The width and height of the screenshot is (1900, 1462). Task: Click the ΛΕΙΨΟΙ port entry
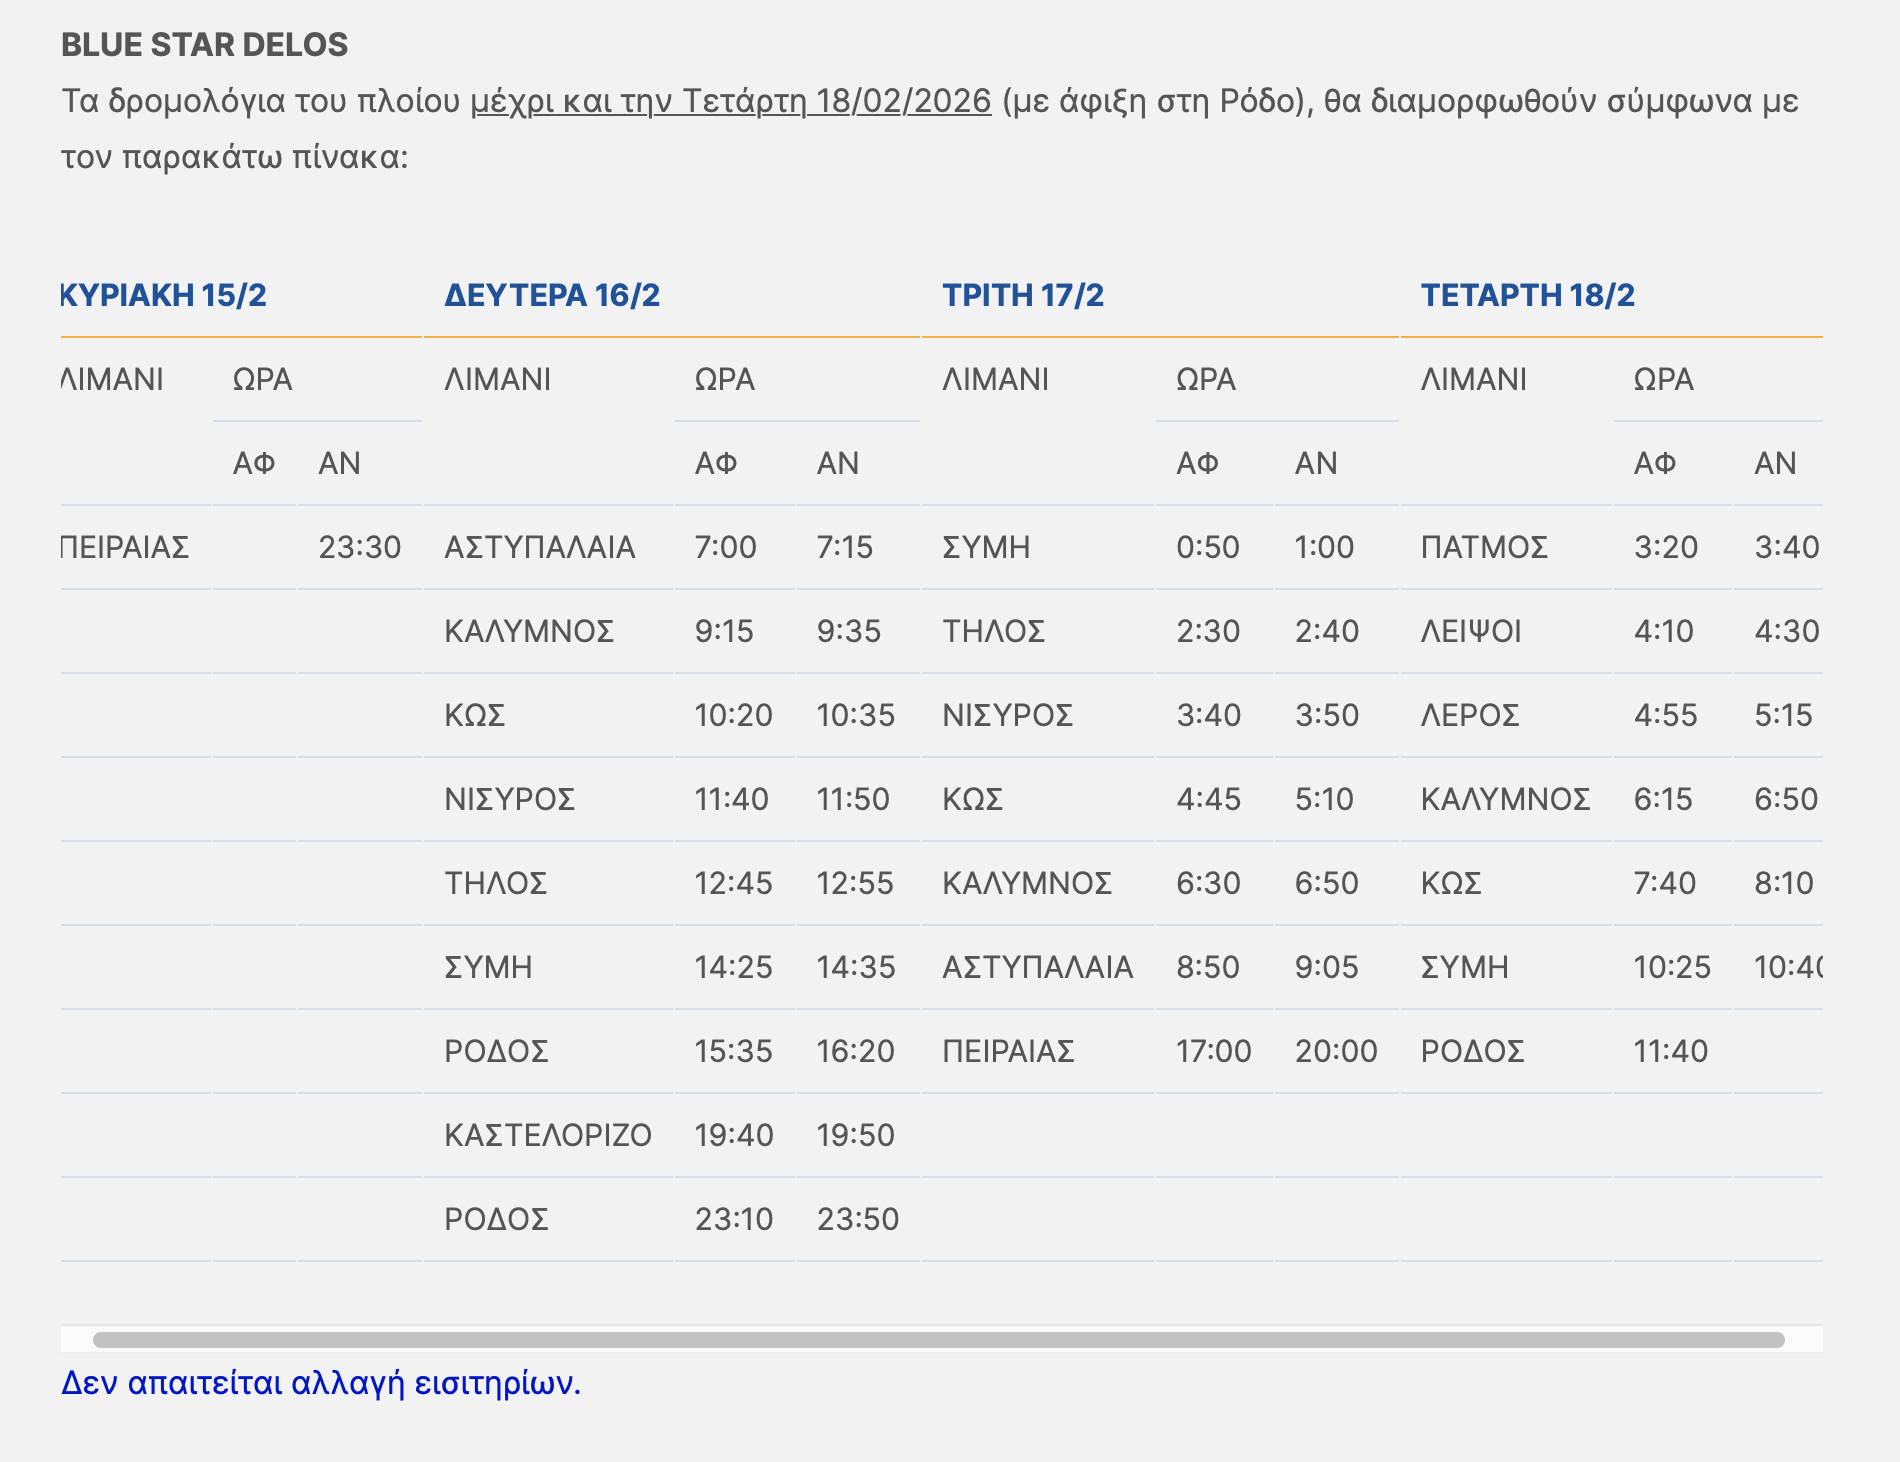coord(1471,631)
